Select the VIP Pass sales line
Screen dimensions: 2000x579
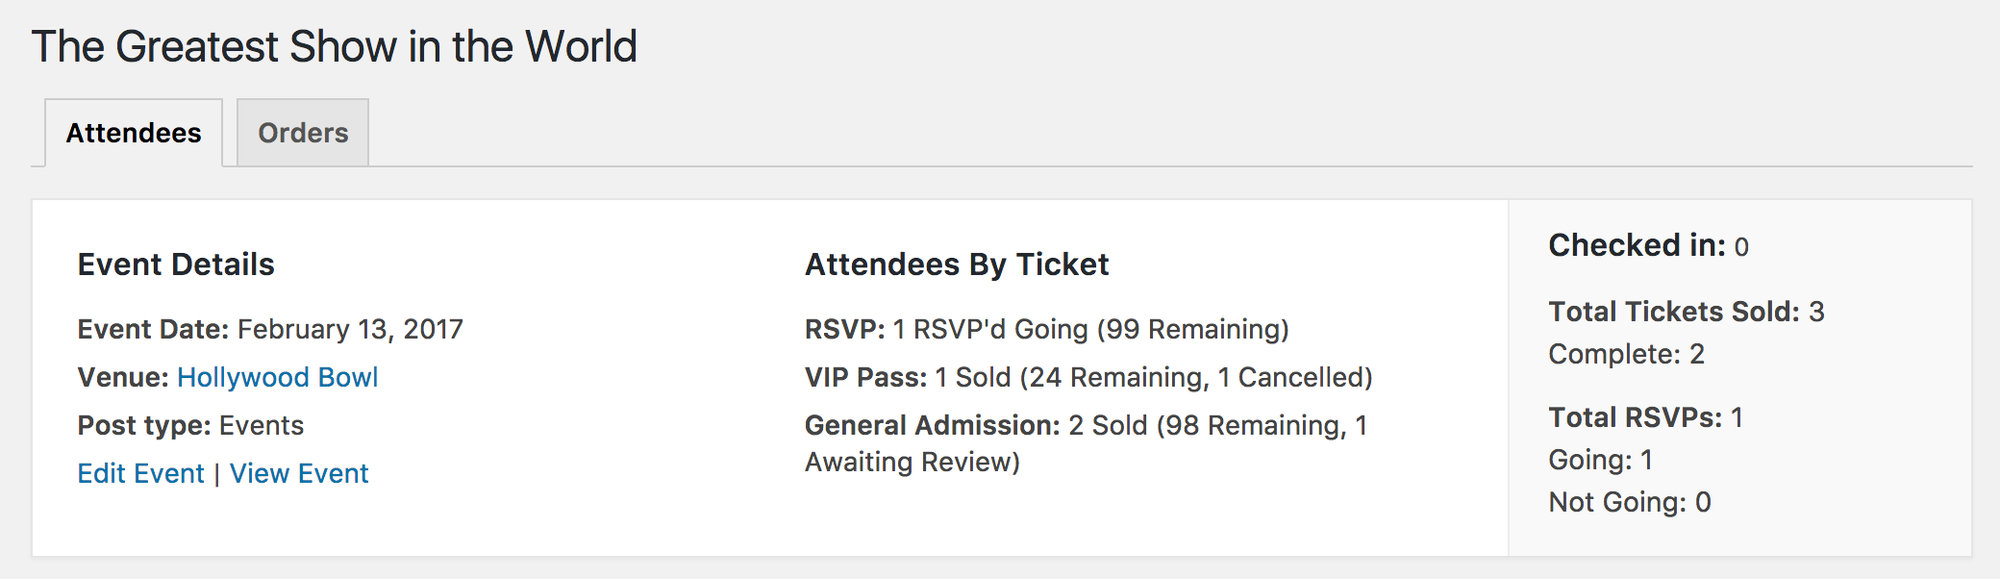[x=1088, y=377]
